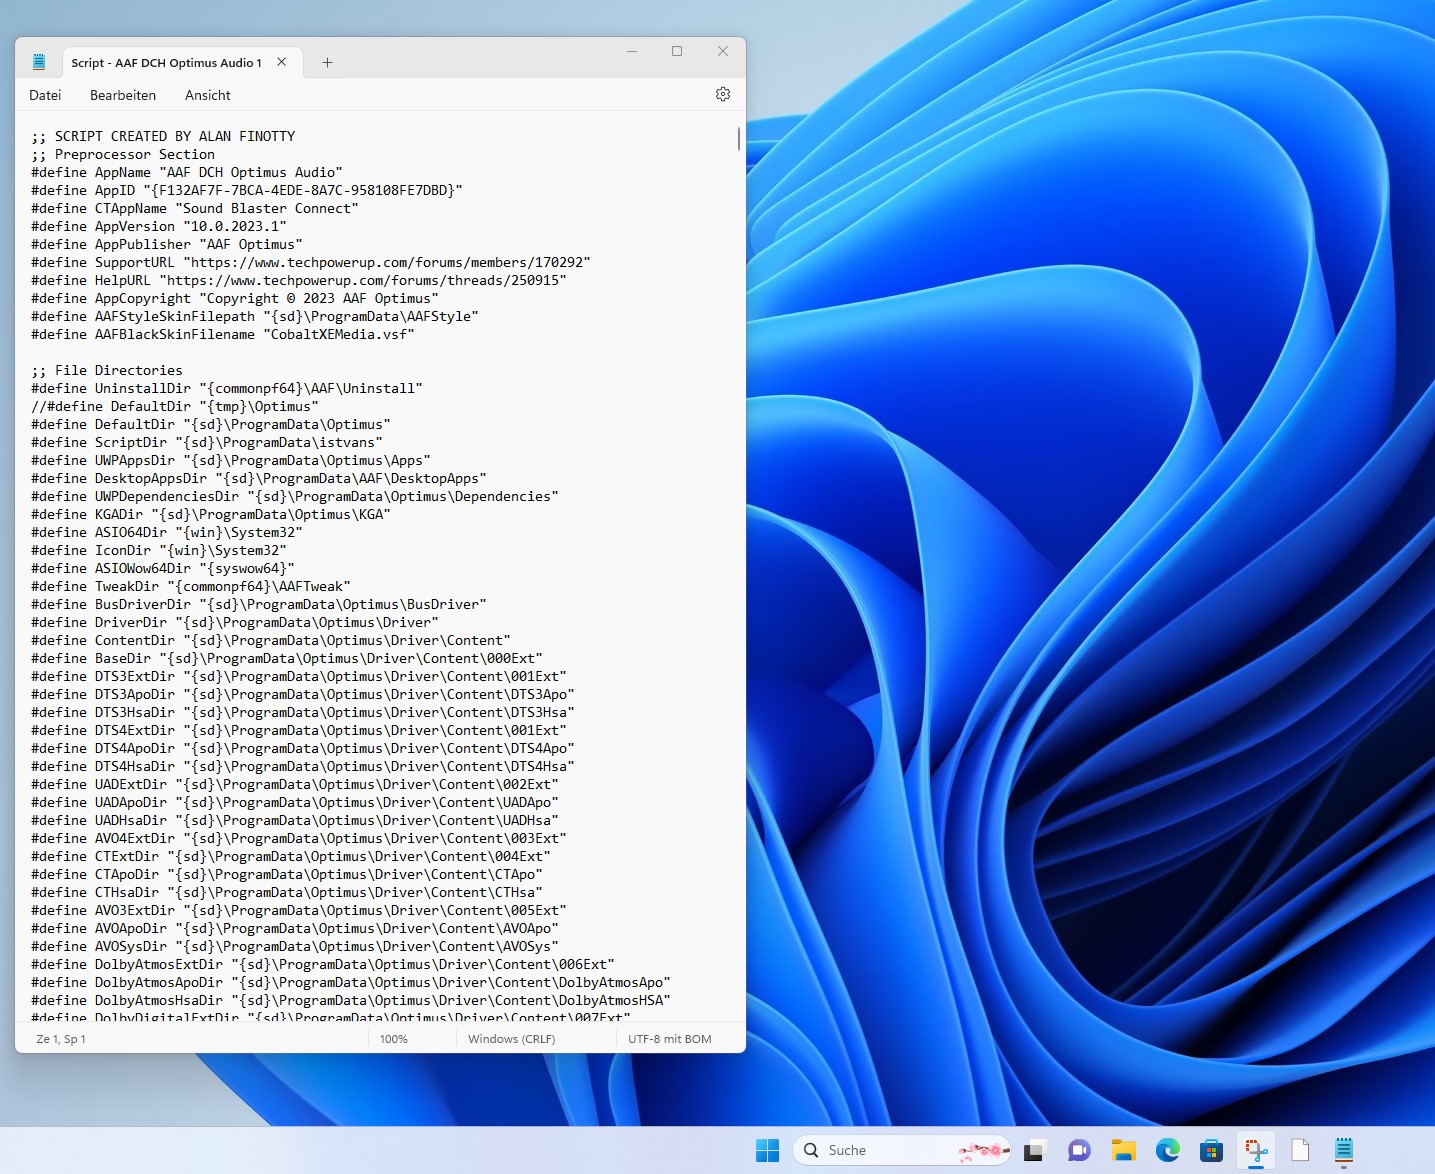Screen dimensions: 1435x1174
Task: Click the '#define AppName' line
Action: (x=187, y=172)
